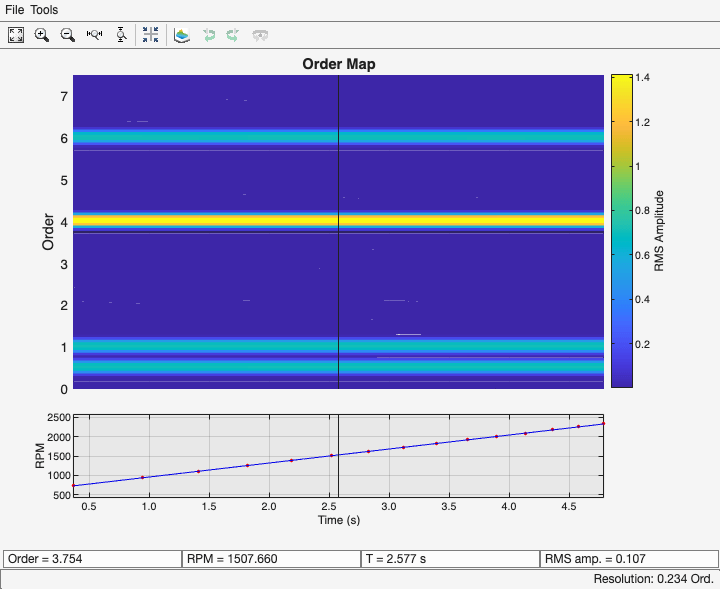Click the RPM value readout field

(270, 559)
